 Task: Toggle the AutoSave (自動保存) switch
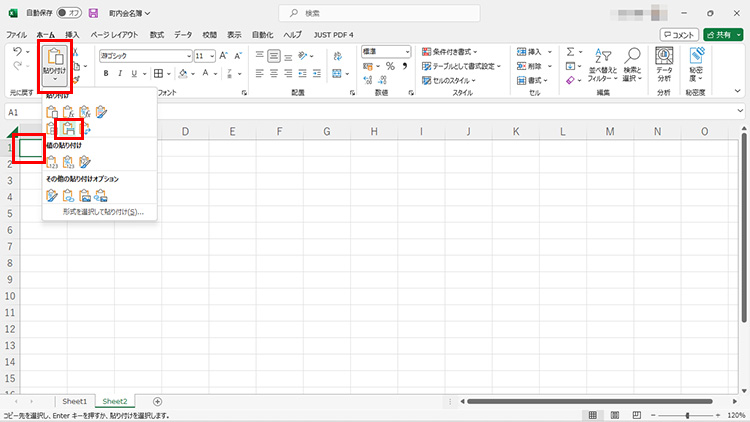click(x=68, y=14)
